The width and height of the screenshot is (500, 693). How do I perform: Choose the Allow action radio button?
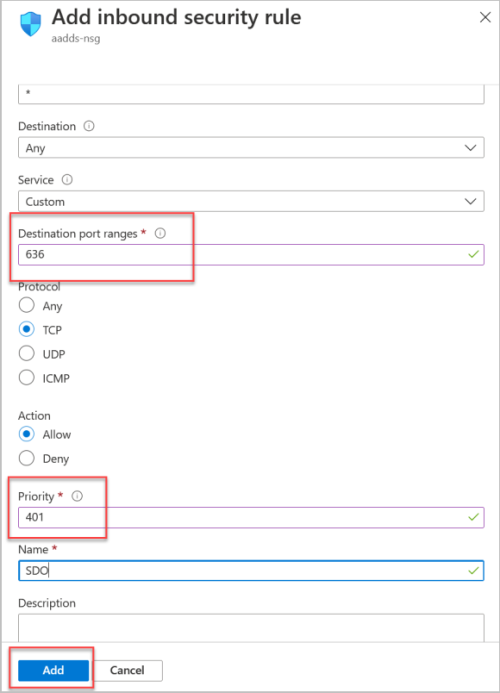click(x=27, y=434)
